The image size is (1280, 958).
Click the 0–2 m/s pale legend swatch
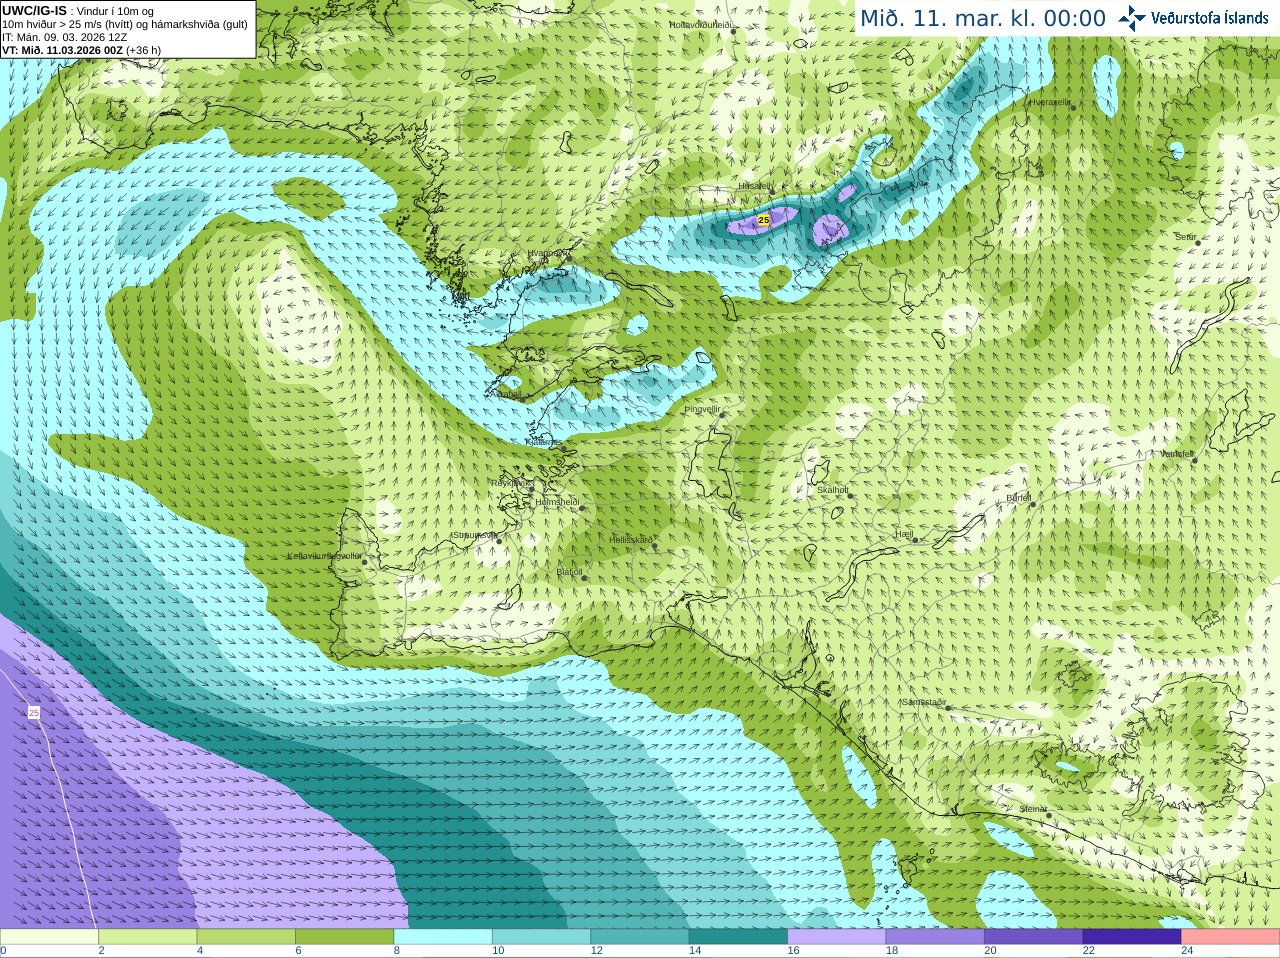click(x=49, y=937)
